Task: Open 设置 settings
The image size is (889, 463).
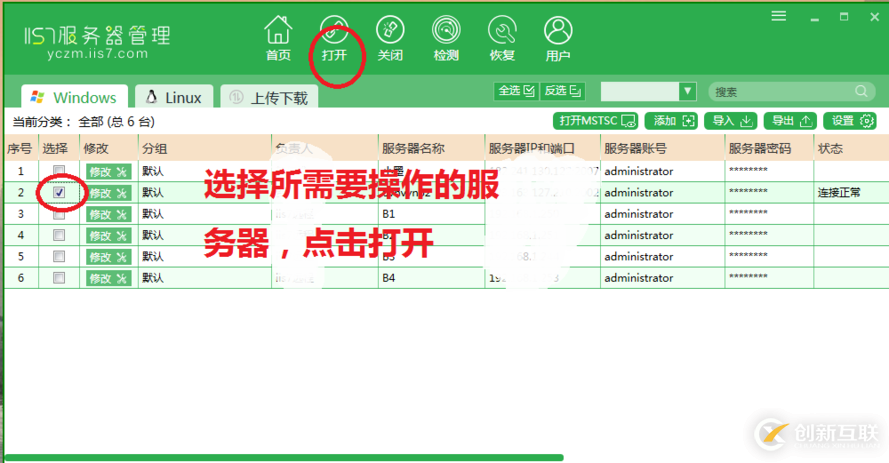Action: (x=850, y=121)
